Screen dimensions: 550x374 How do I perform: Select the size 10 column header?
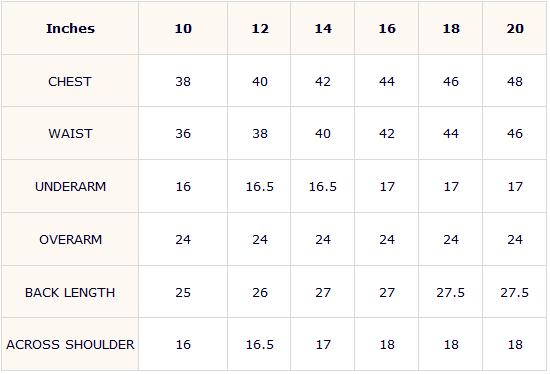[x=183, y=28]
